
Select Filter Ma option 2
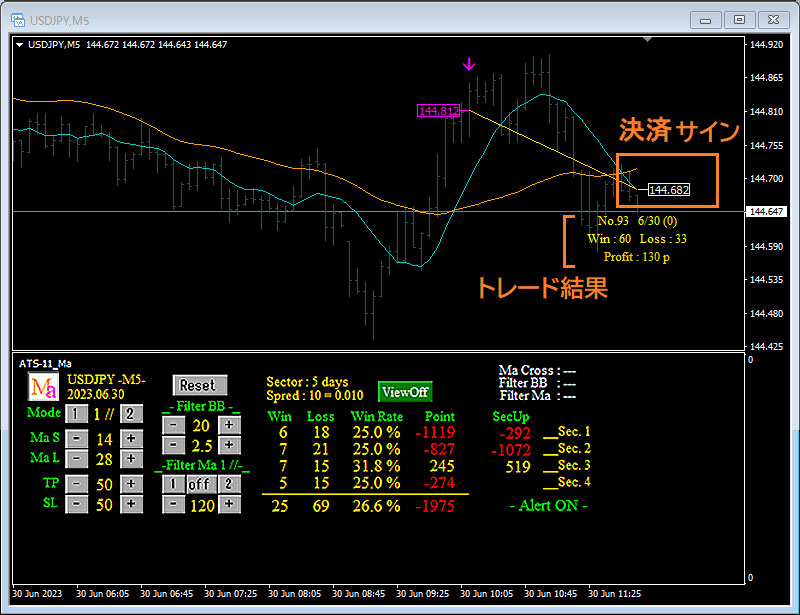click(229, 483)
